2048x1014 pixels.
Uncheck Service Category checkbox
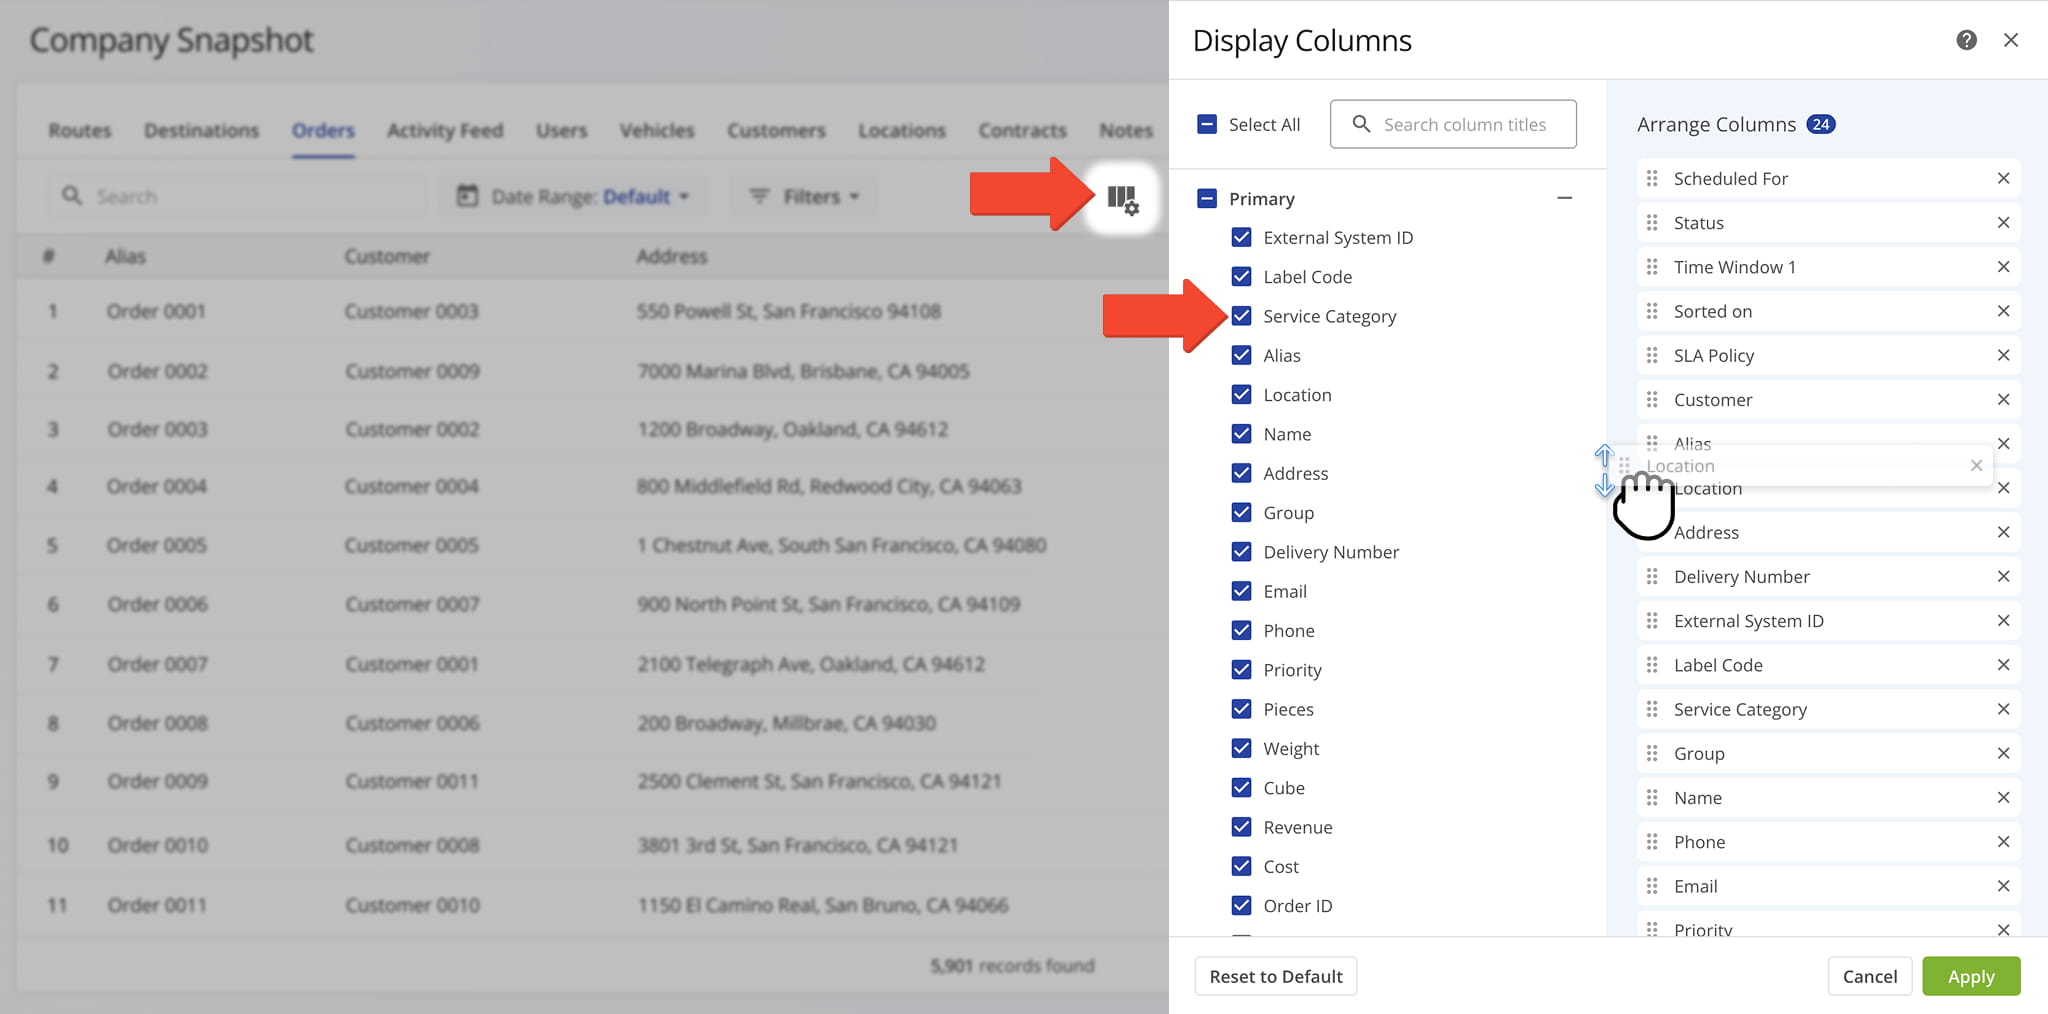[x=1241, y=316]
